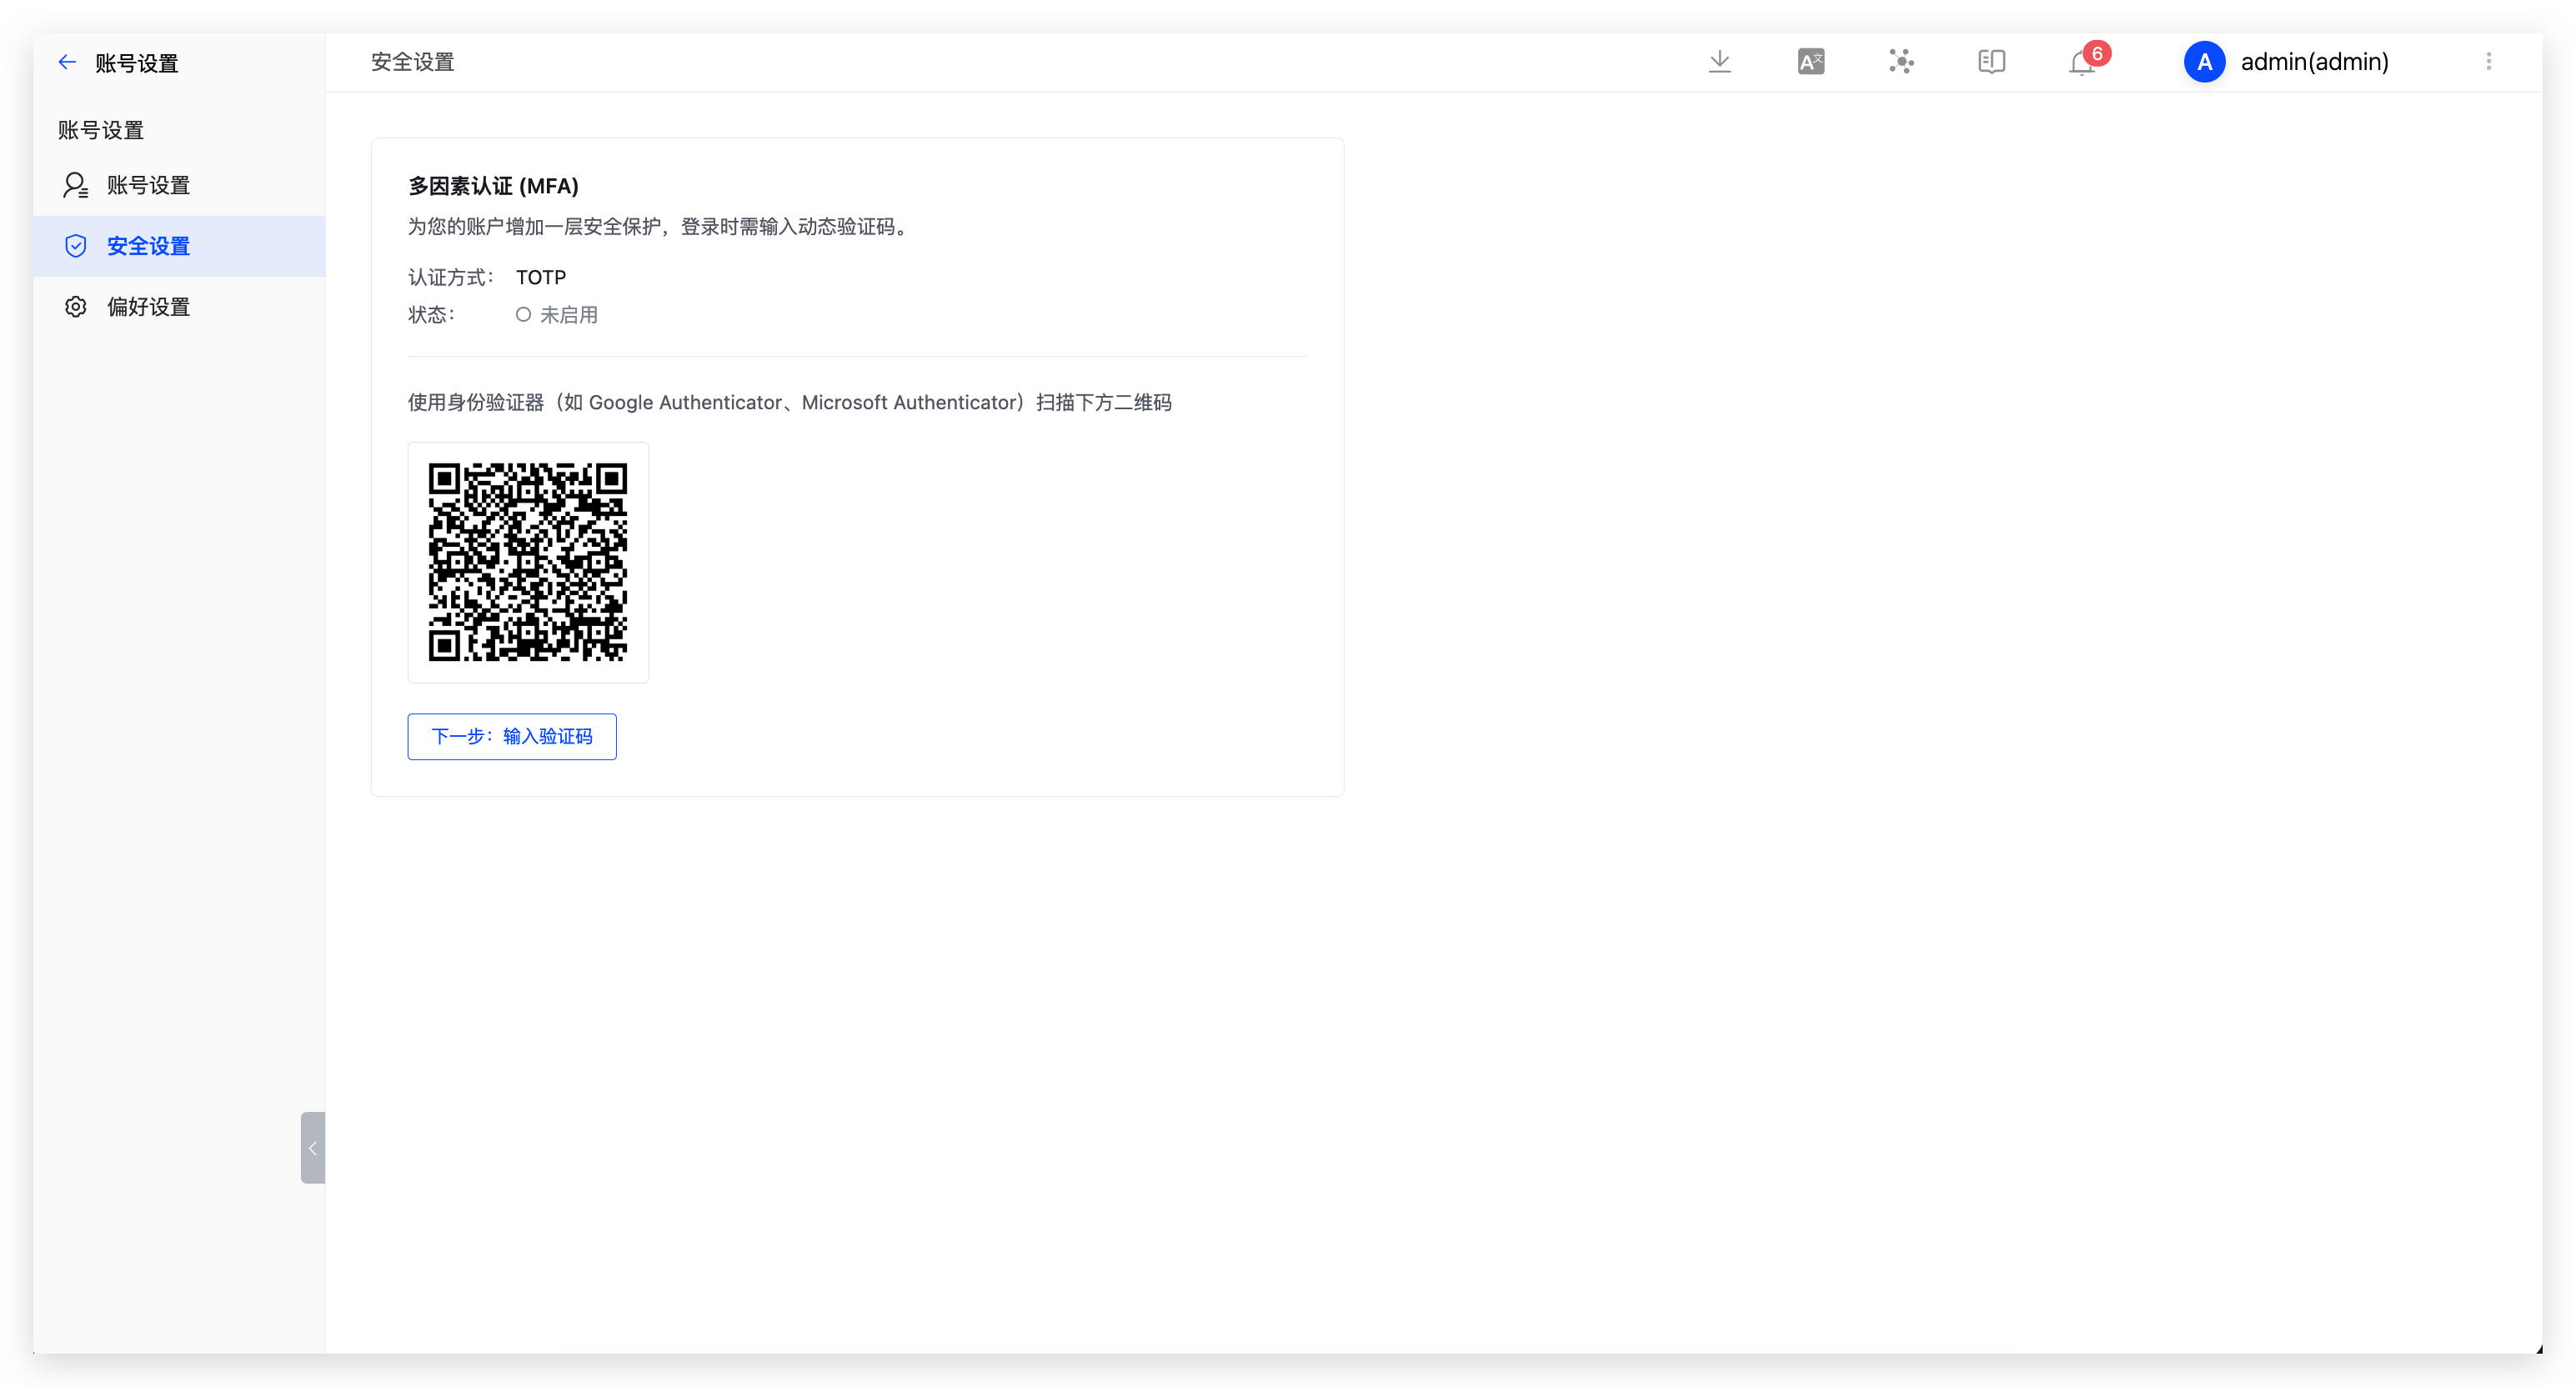
Task: Click the 认证方式 label
Action: [x=450, y=277]
